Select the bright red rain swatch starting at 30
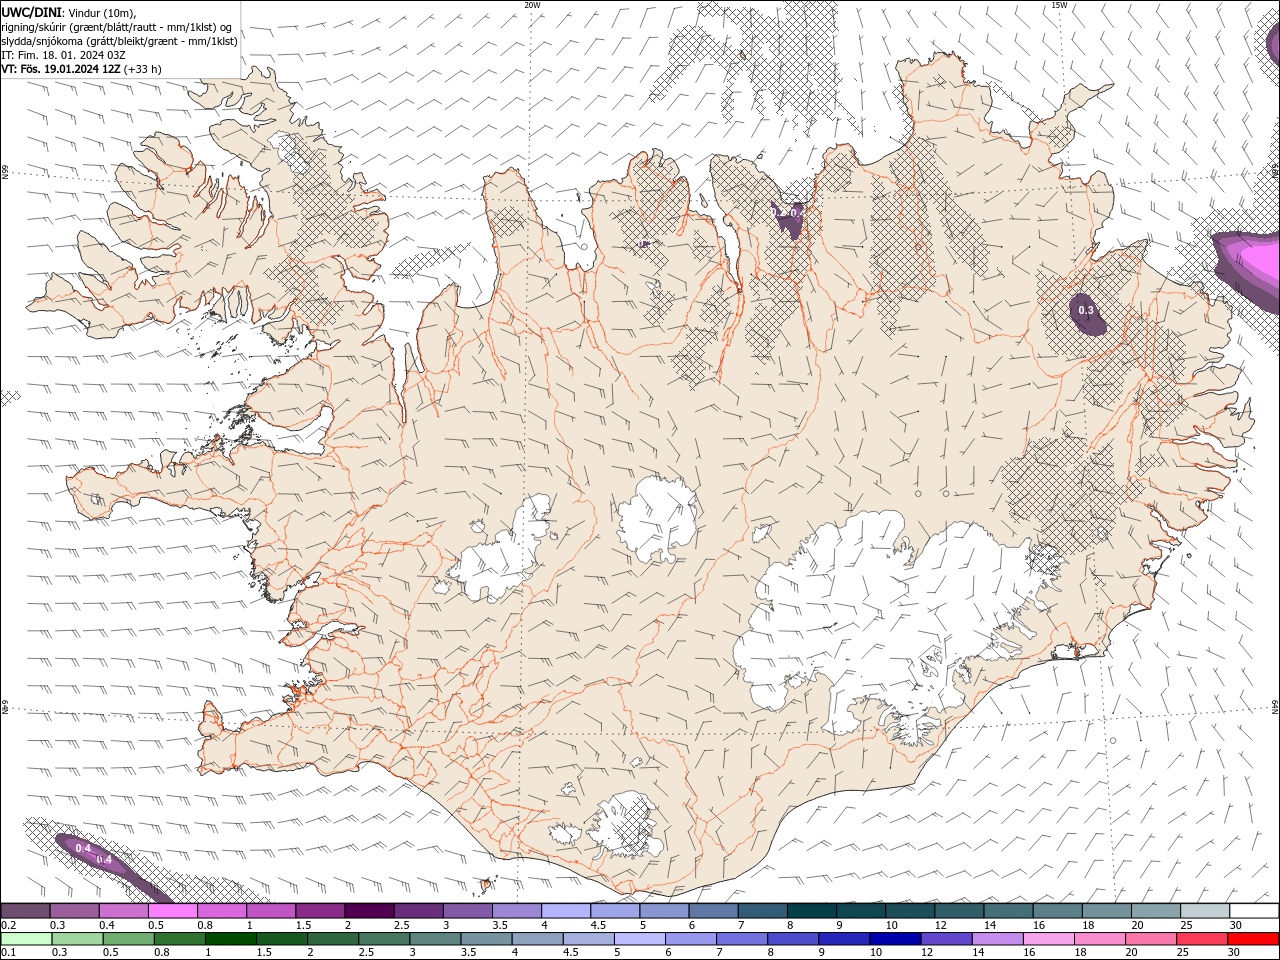 [x=1254, y=939]
